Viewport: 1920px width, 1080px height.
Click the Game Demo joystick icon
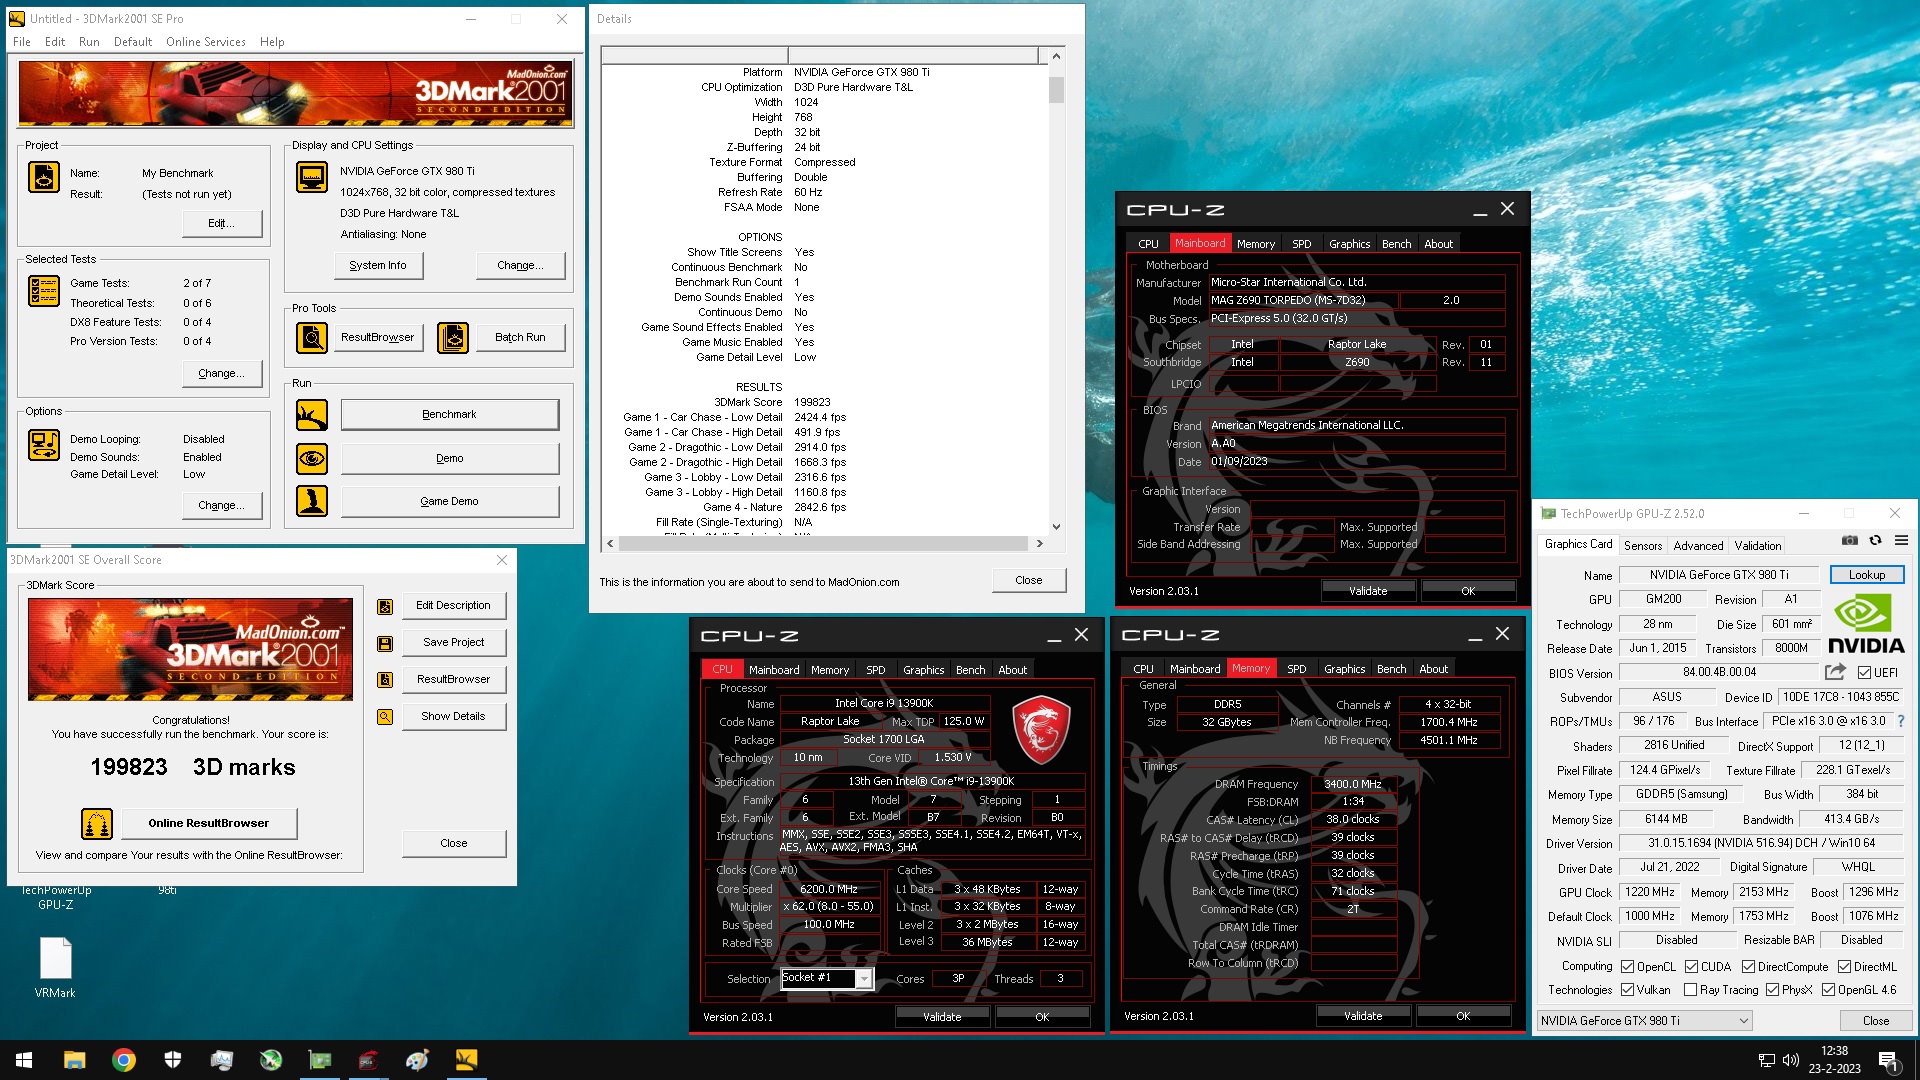point(312,501)
